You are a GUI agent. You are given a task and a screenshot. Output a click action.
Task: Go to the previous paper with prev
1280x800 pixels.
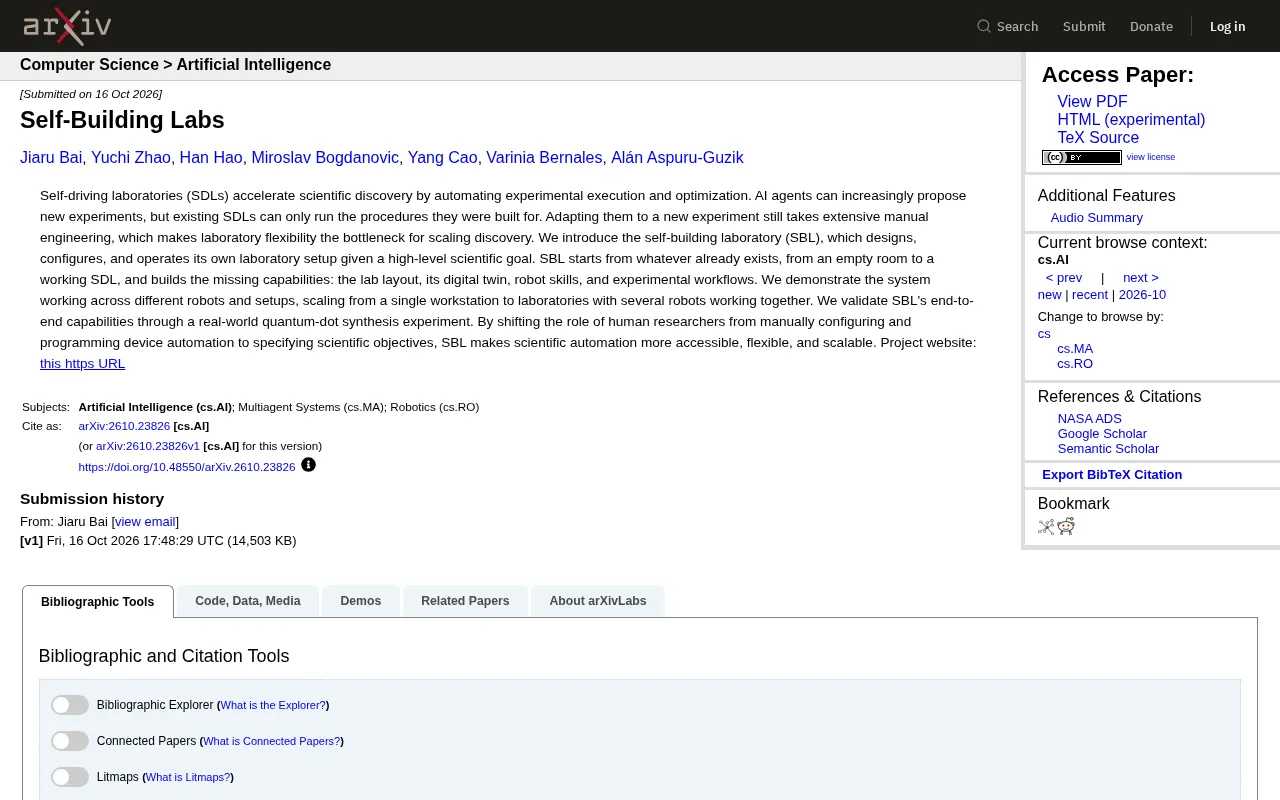point(1064,278)
